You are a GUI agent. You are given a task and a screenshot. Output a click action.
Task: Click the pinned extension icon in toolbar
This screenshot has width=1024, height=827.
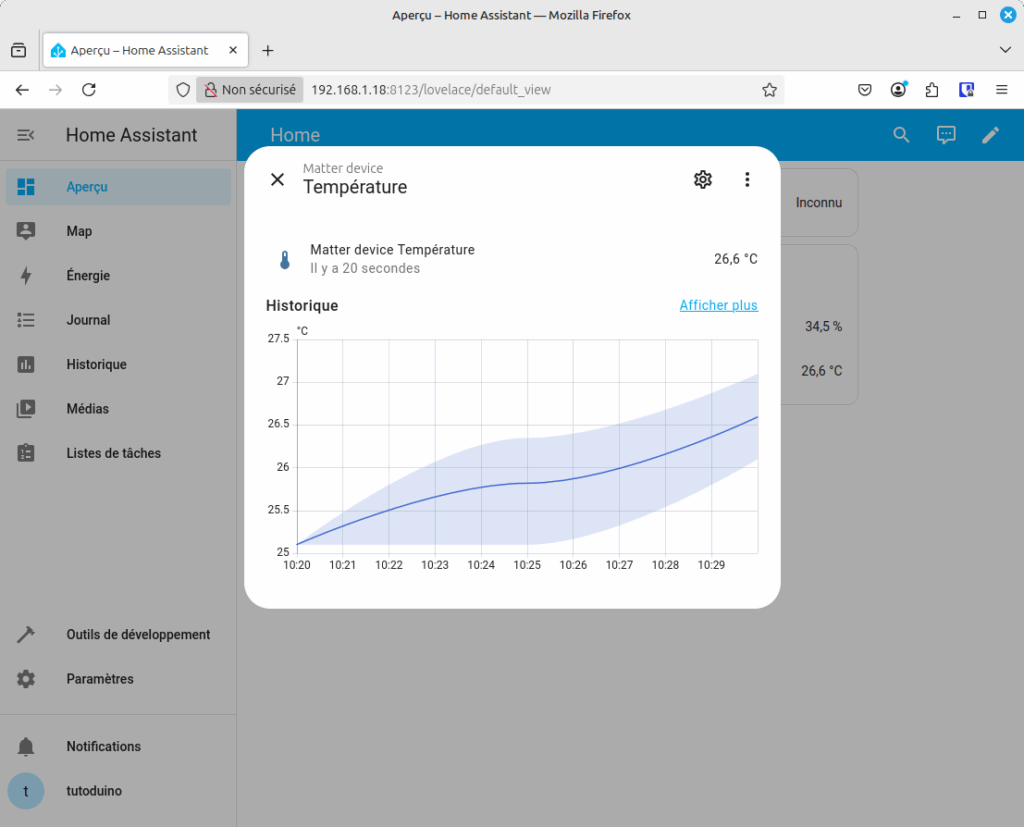click(967, 89)
